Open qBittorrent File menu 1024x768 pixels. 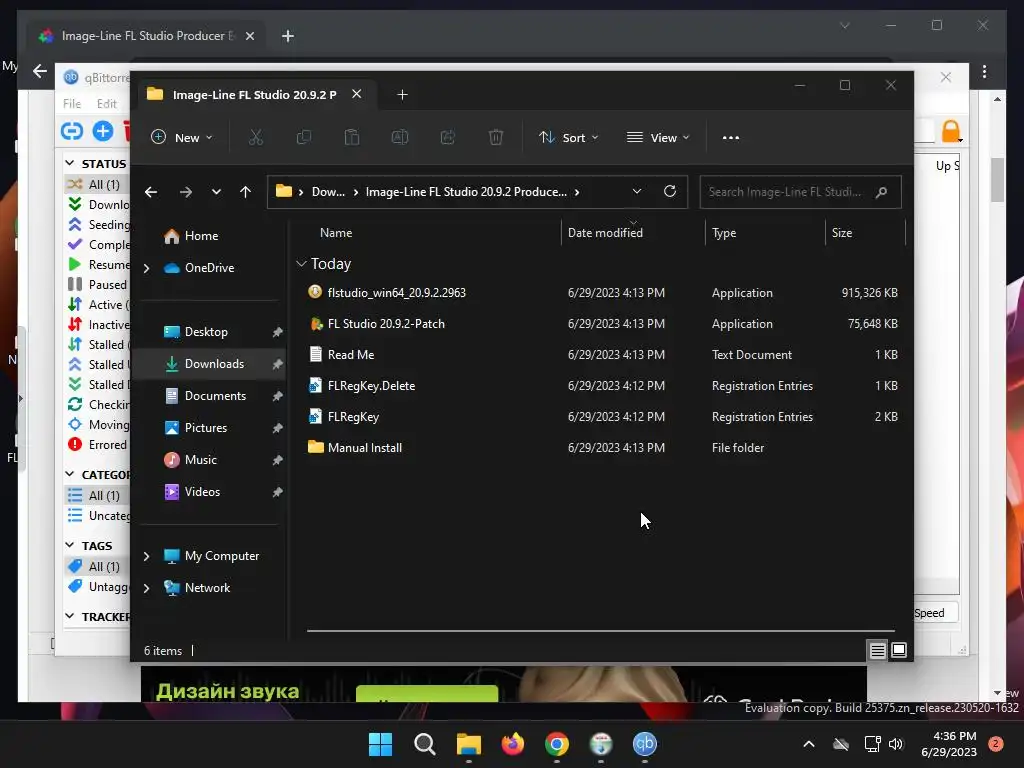(72, 104)
